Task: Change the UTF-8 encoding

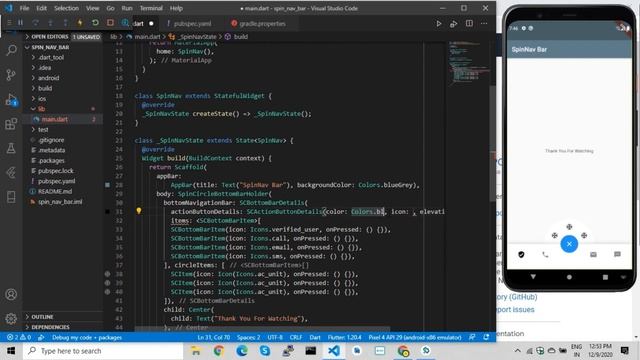Action: [x=275, y=338]
